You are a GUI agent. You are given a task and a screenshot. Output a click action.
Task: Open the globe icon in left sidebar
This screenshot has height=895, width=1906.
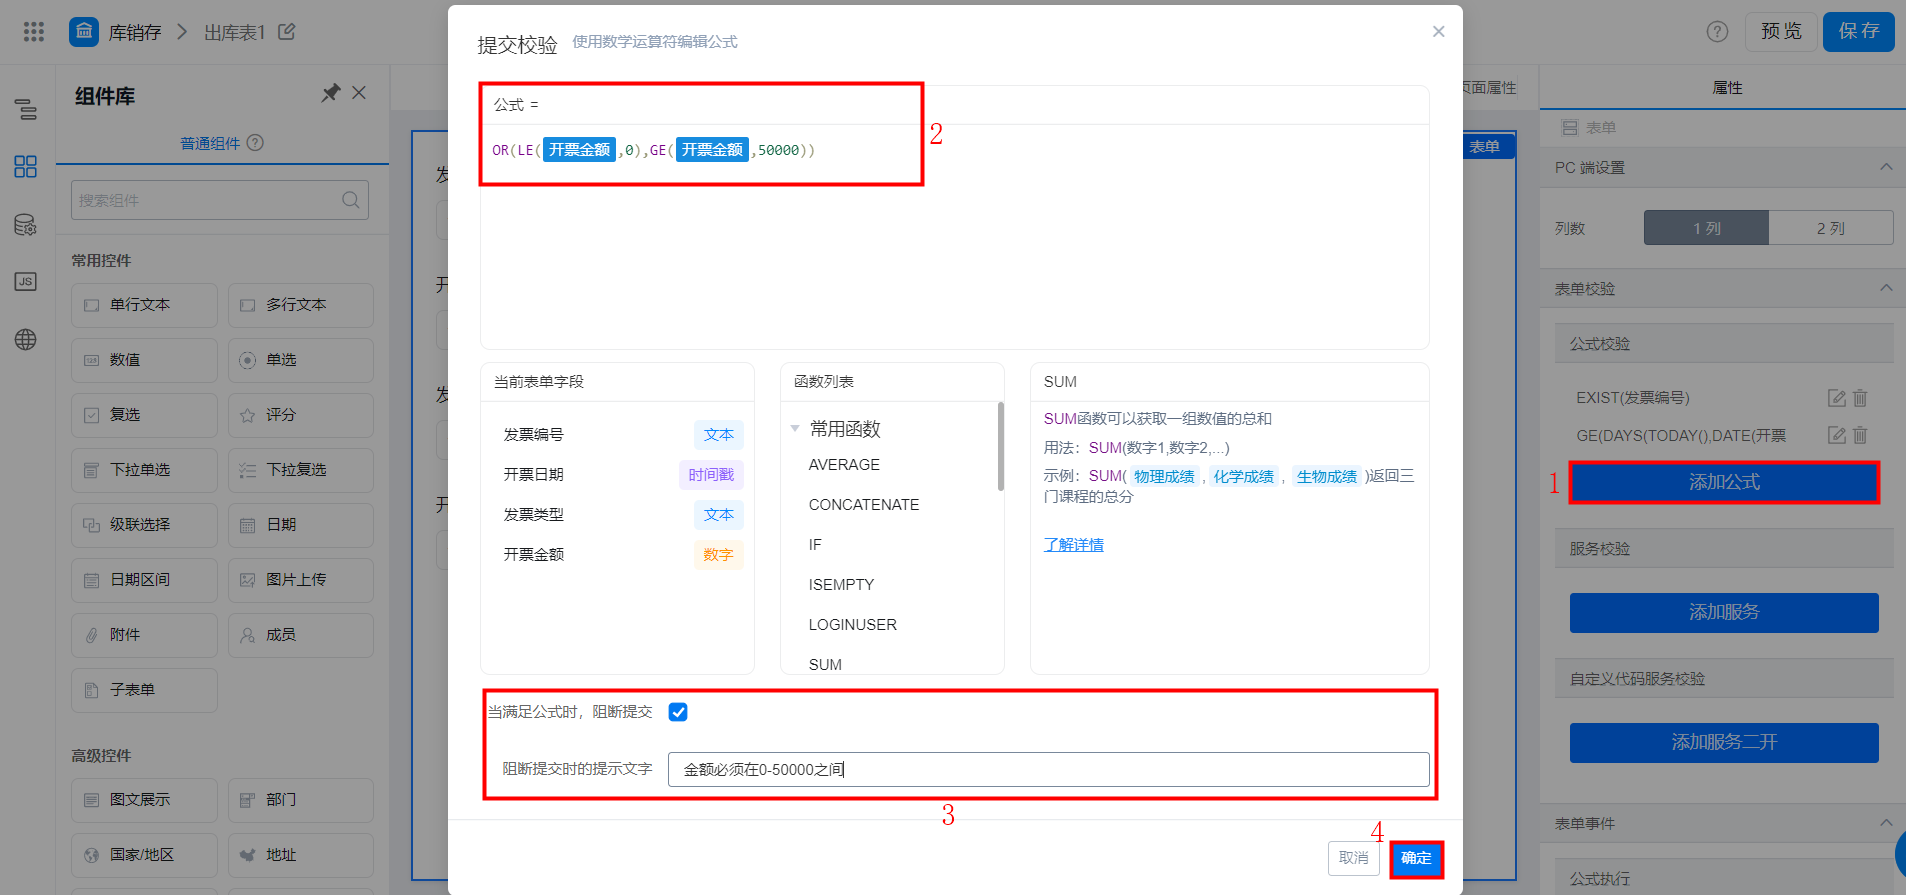coord(26,339)
